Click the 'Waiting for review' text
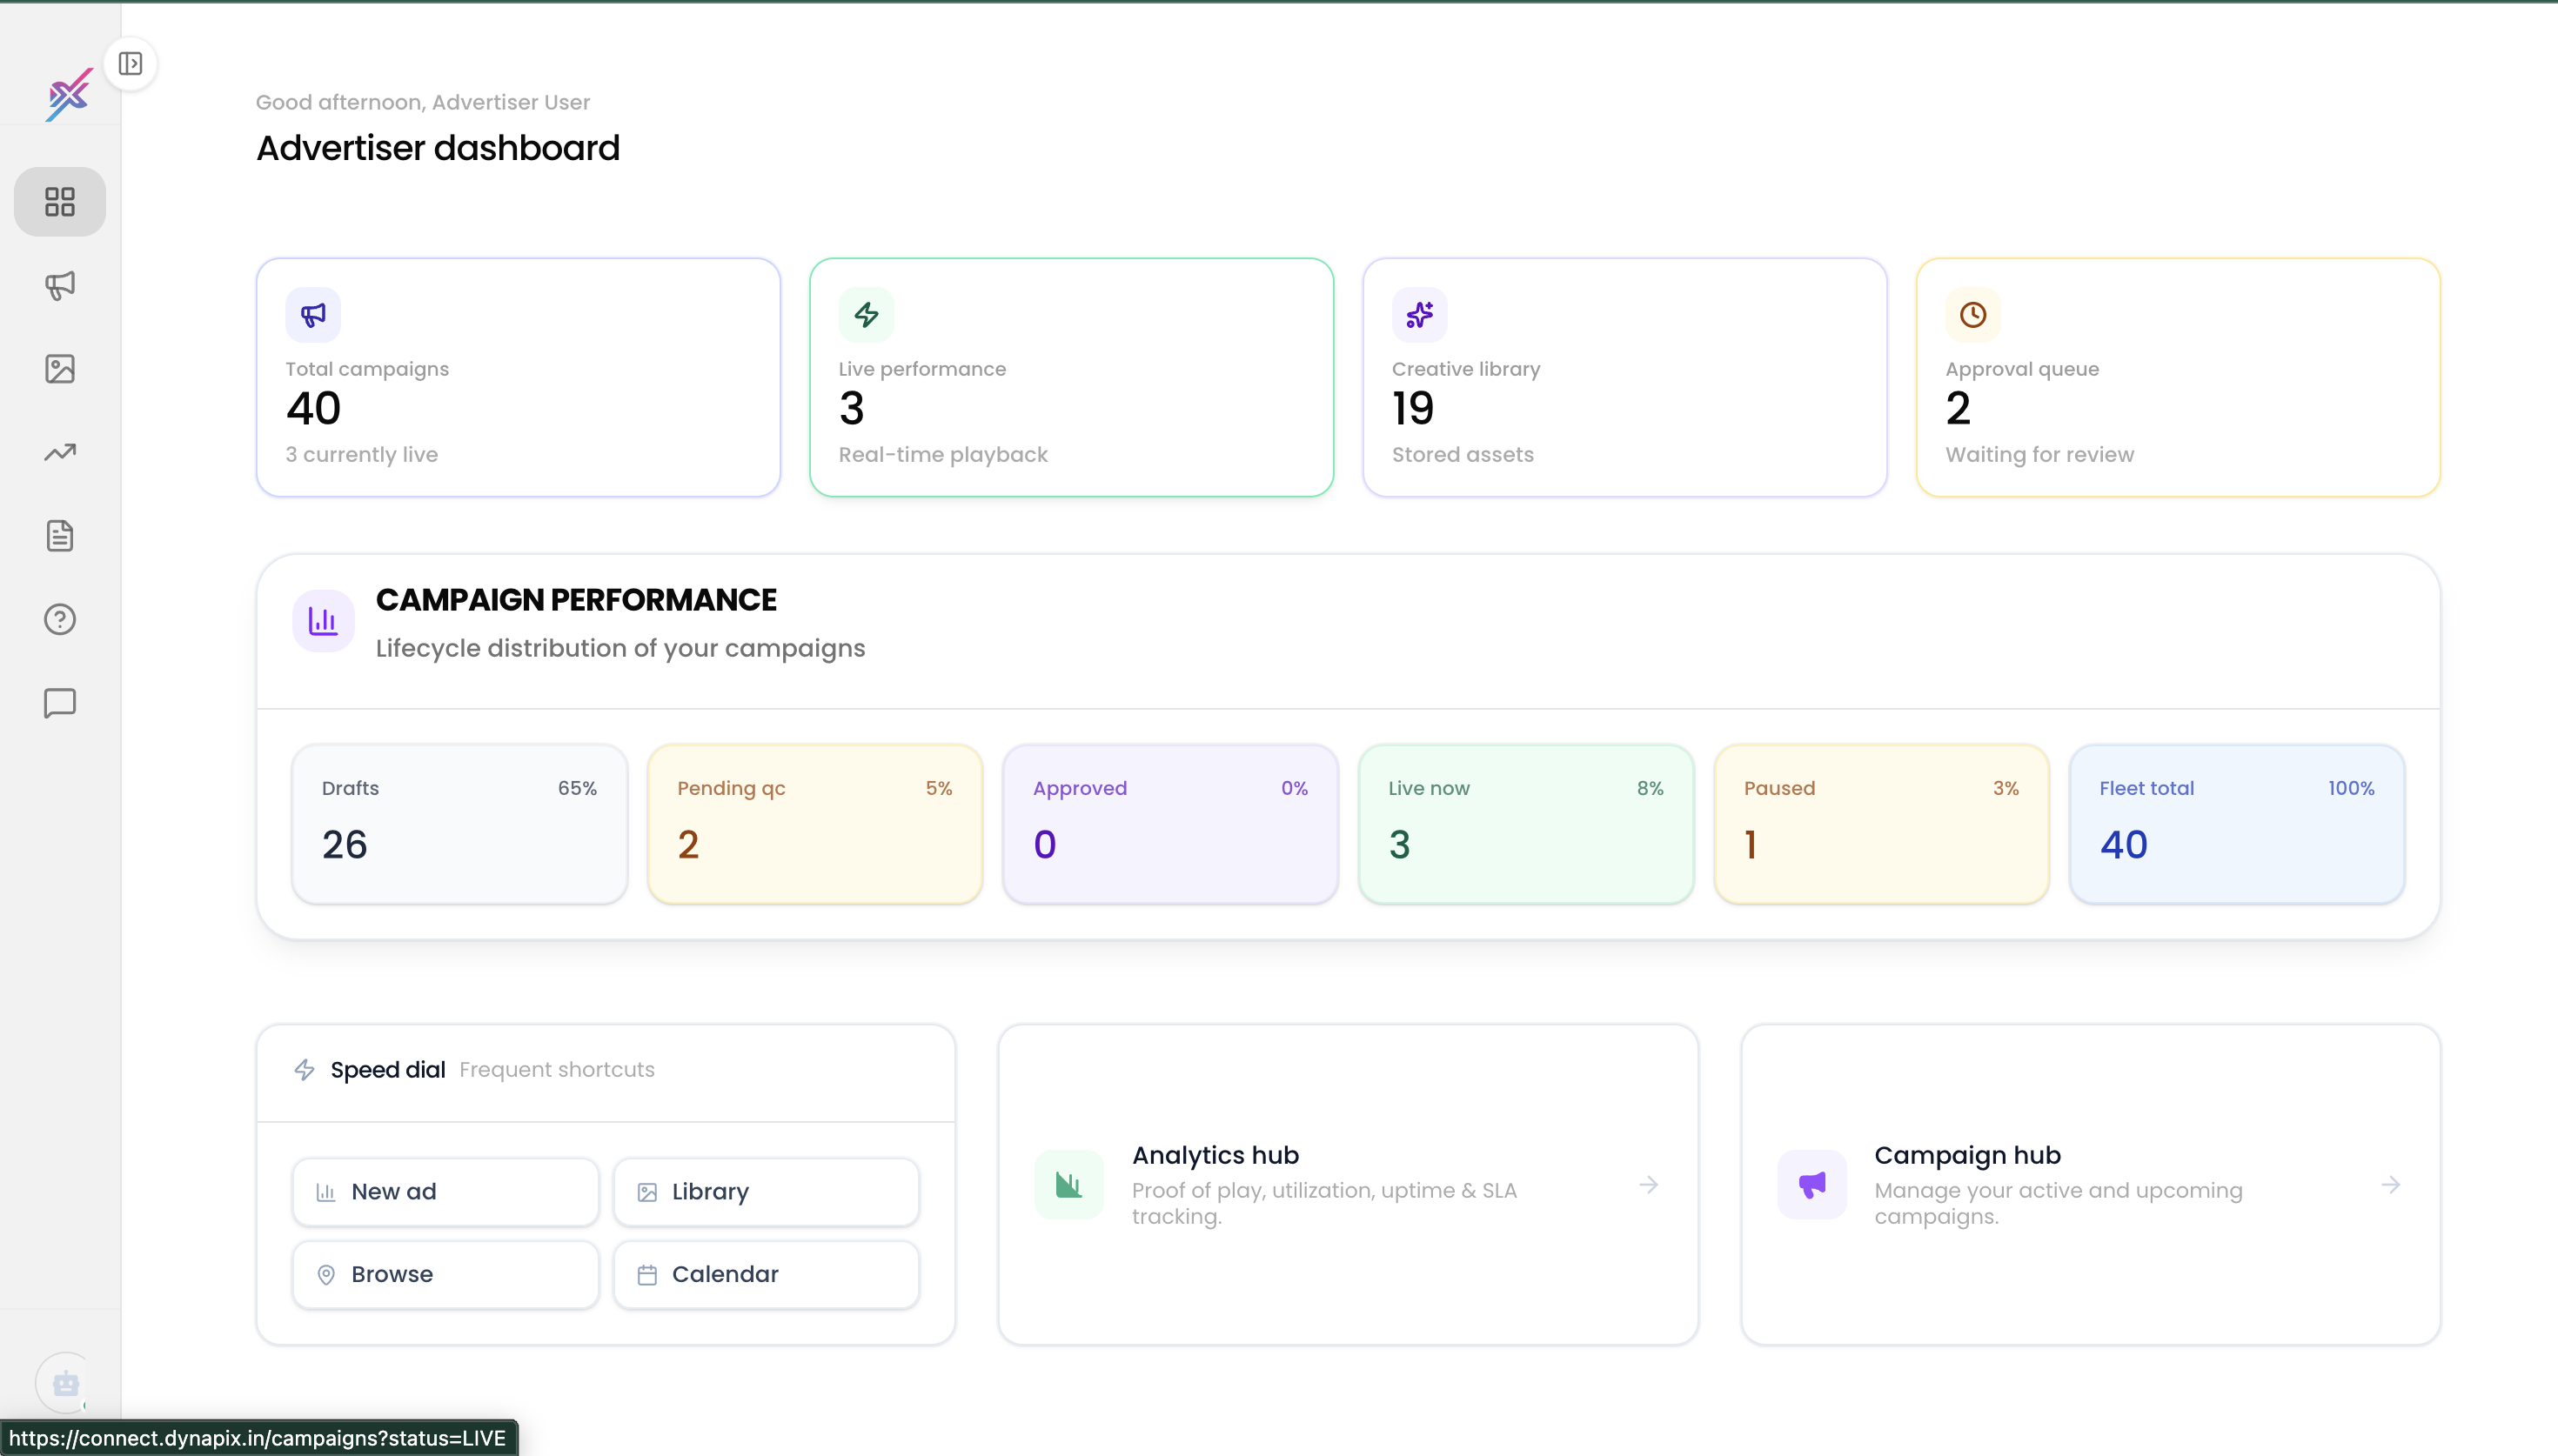Image resolution: width=2558 pixels, height=1456 pixels. (2039, 455)
